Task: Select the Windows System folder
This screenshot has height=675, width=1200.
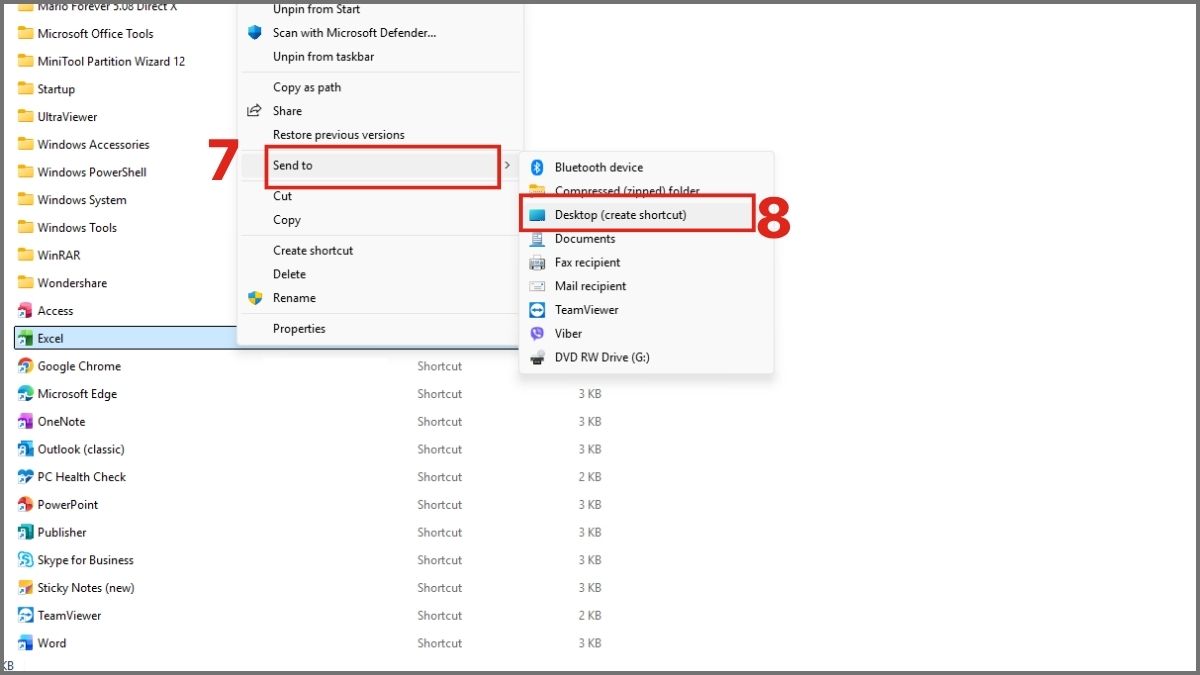Action: tap(72, 200)
